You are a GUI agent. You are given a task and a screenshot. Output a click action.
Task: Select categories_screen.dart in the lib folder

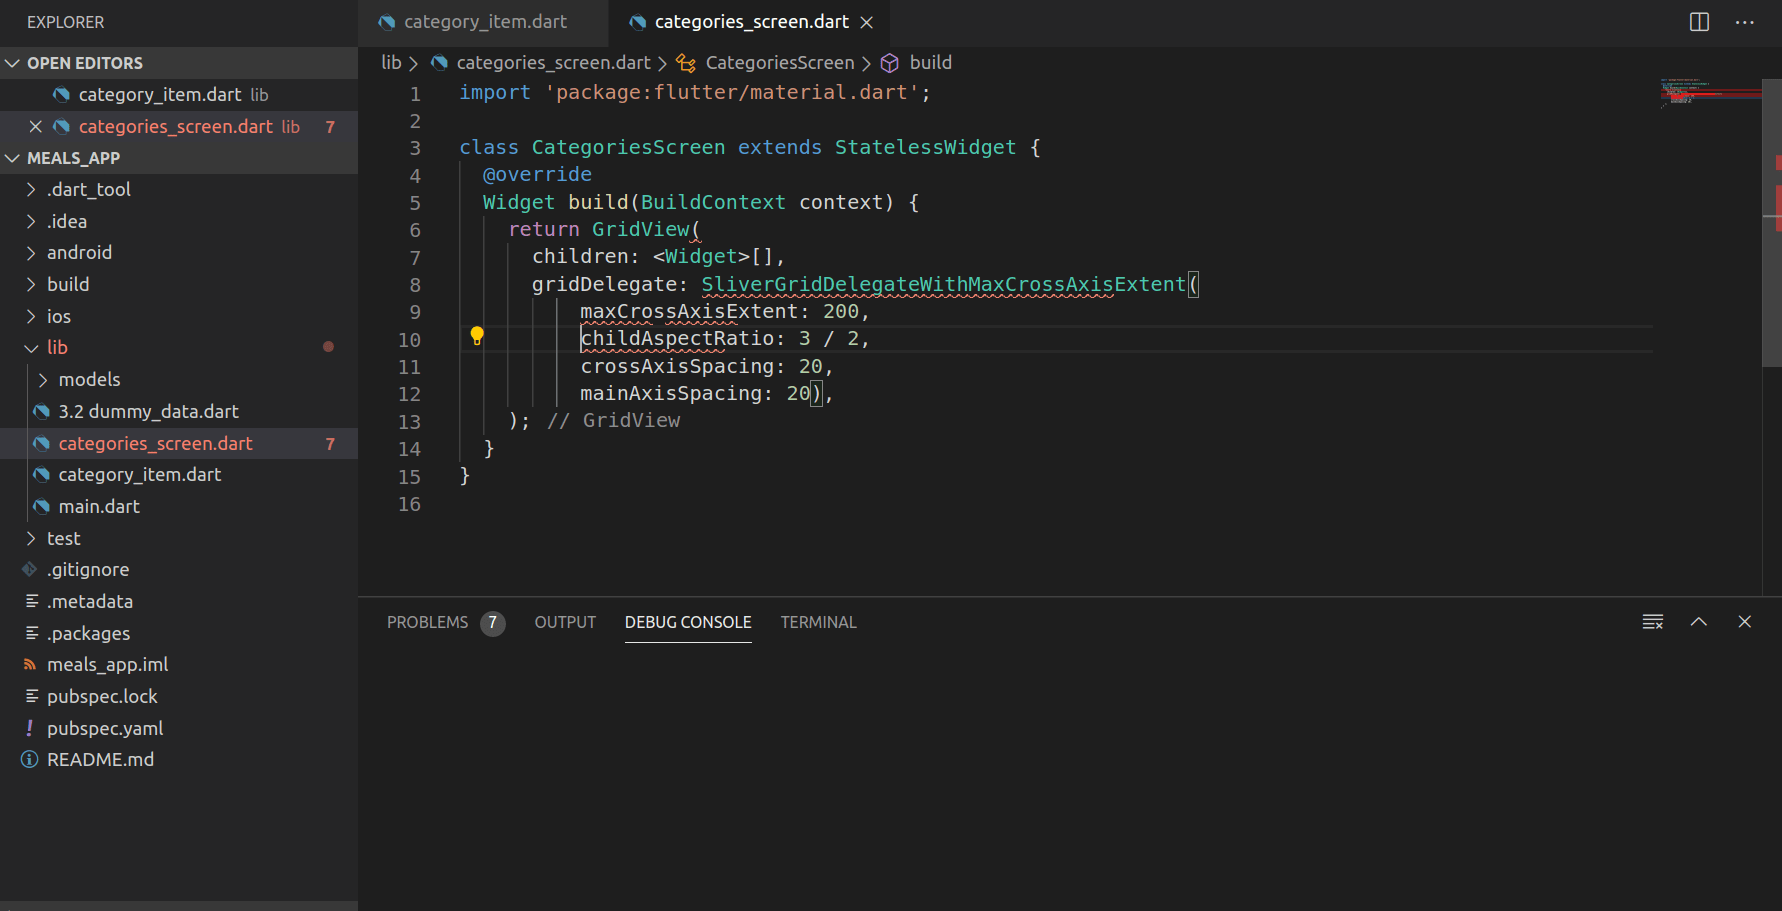pos(179,443)
